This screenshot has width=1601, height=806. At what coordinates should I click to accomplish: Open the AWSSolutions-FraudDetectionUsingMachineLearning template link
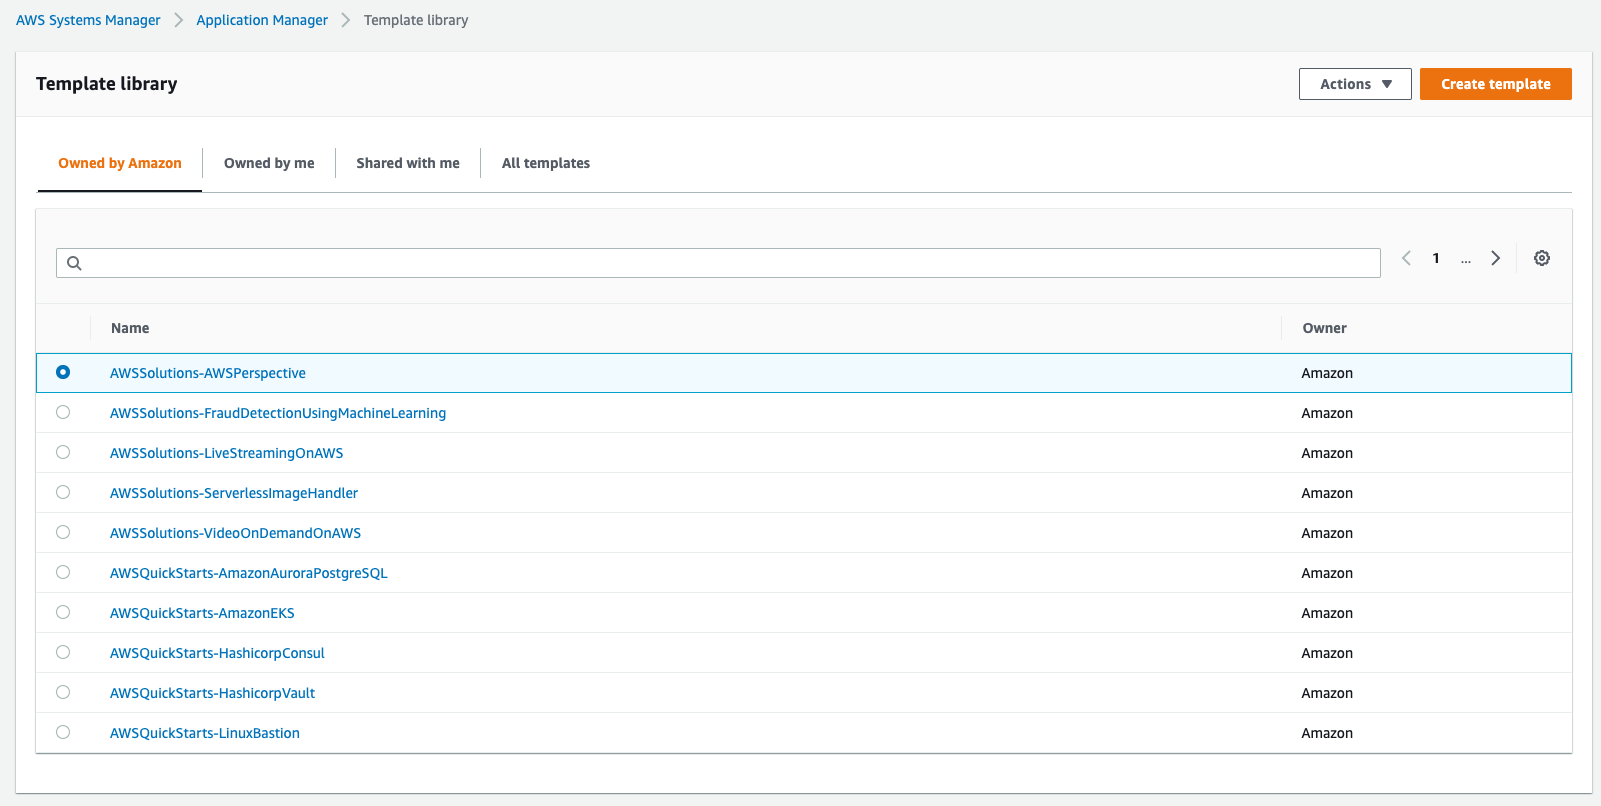(278, 413)
